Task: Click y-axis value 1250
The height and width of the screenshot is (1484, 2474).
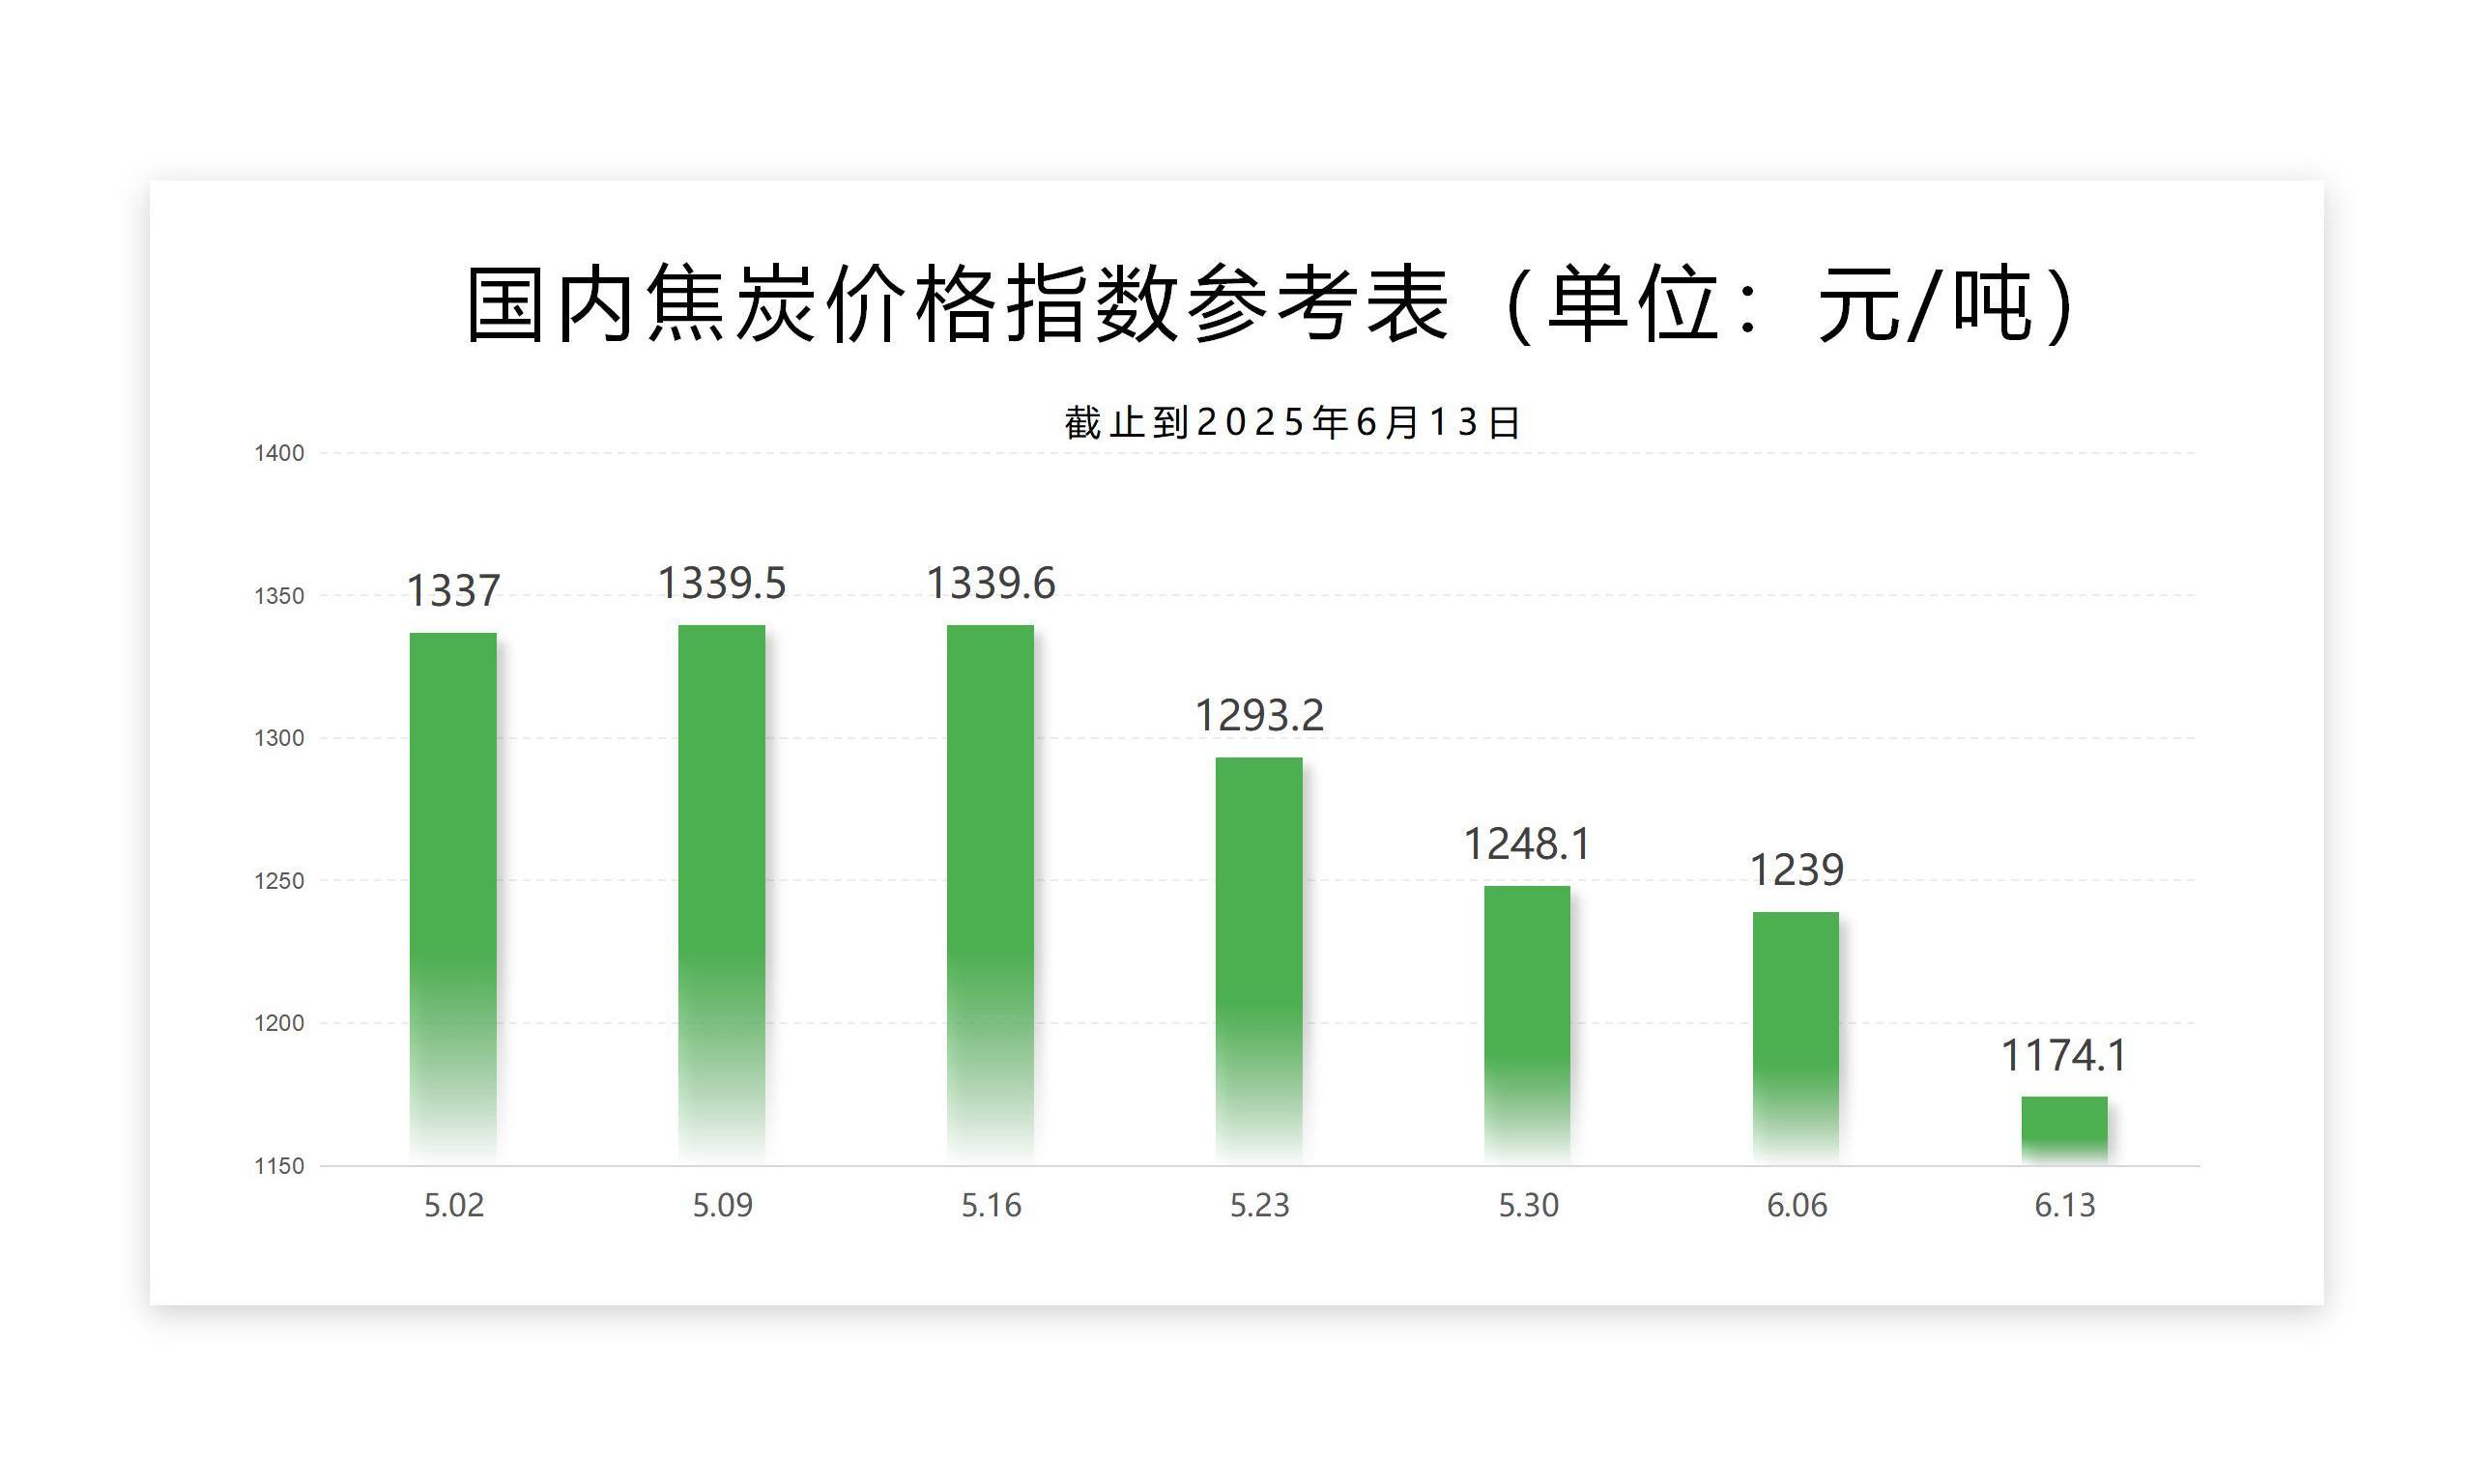Action: 279,881
